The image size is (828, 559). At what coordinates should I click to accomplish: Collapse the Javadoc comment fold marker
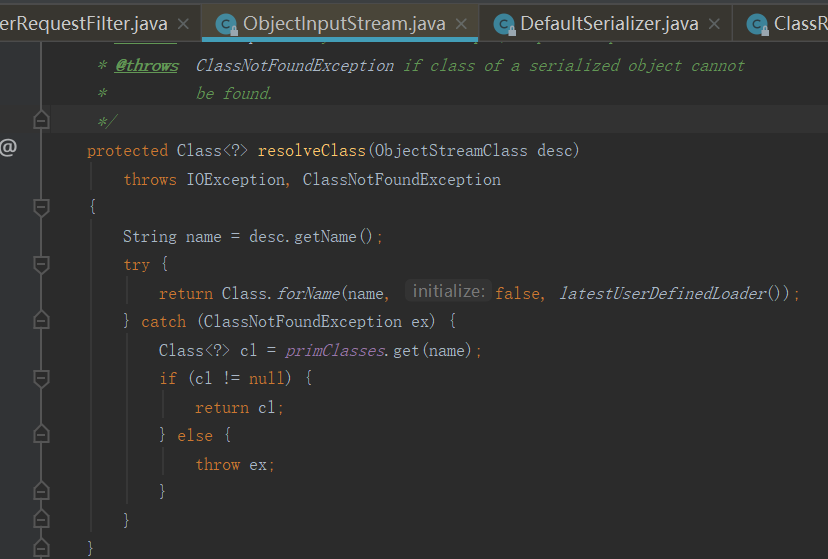click(x=41, y=121)
